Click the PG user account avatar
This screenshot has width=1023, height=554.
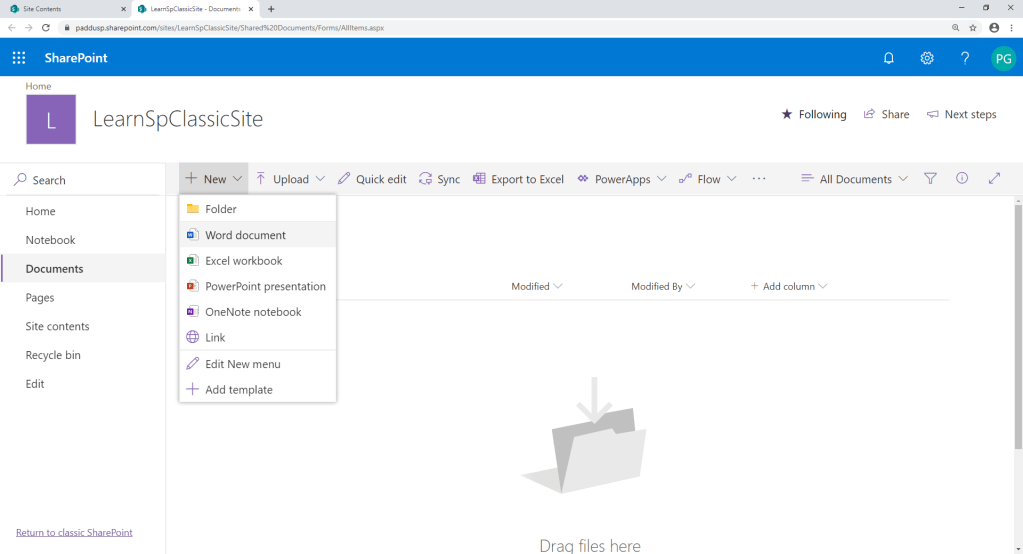pos(1002,58)
